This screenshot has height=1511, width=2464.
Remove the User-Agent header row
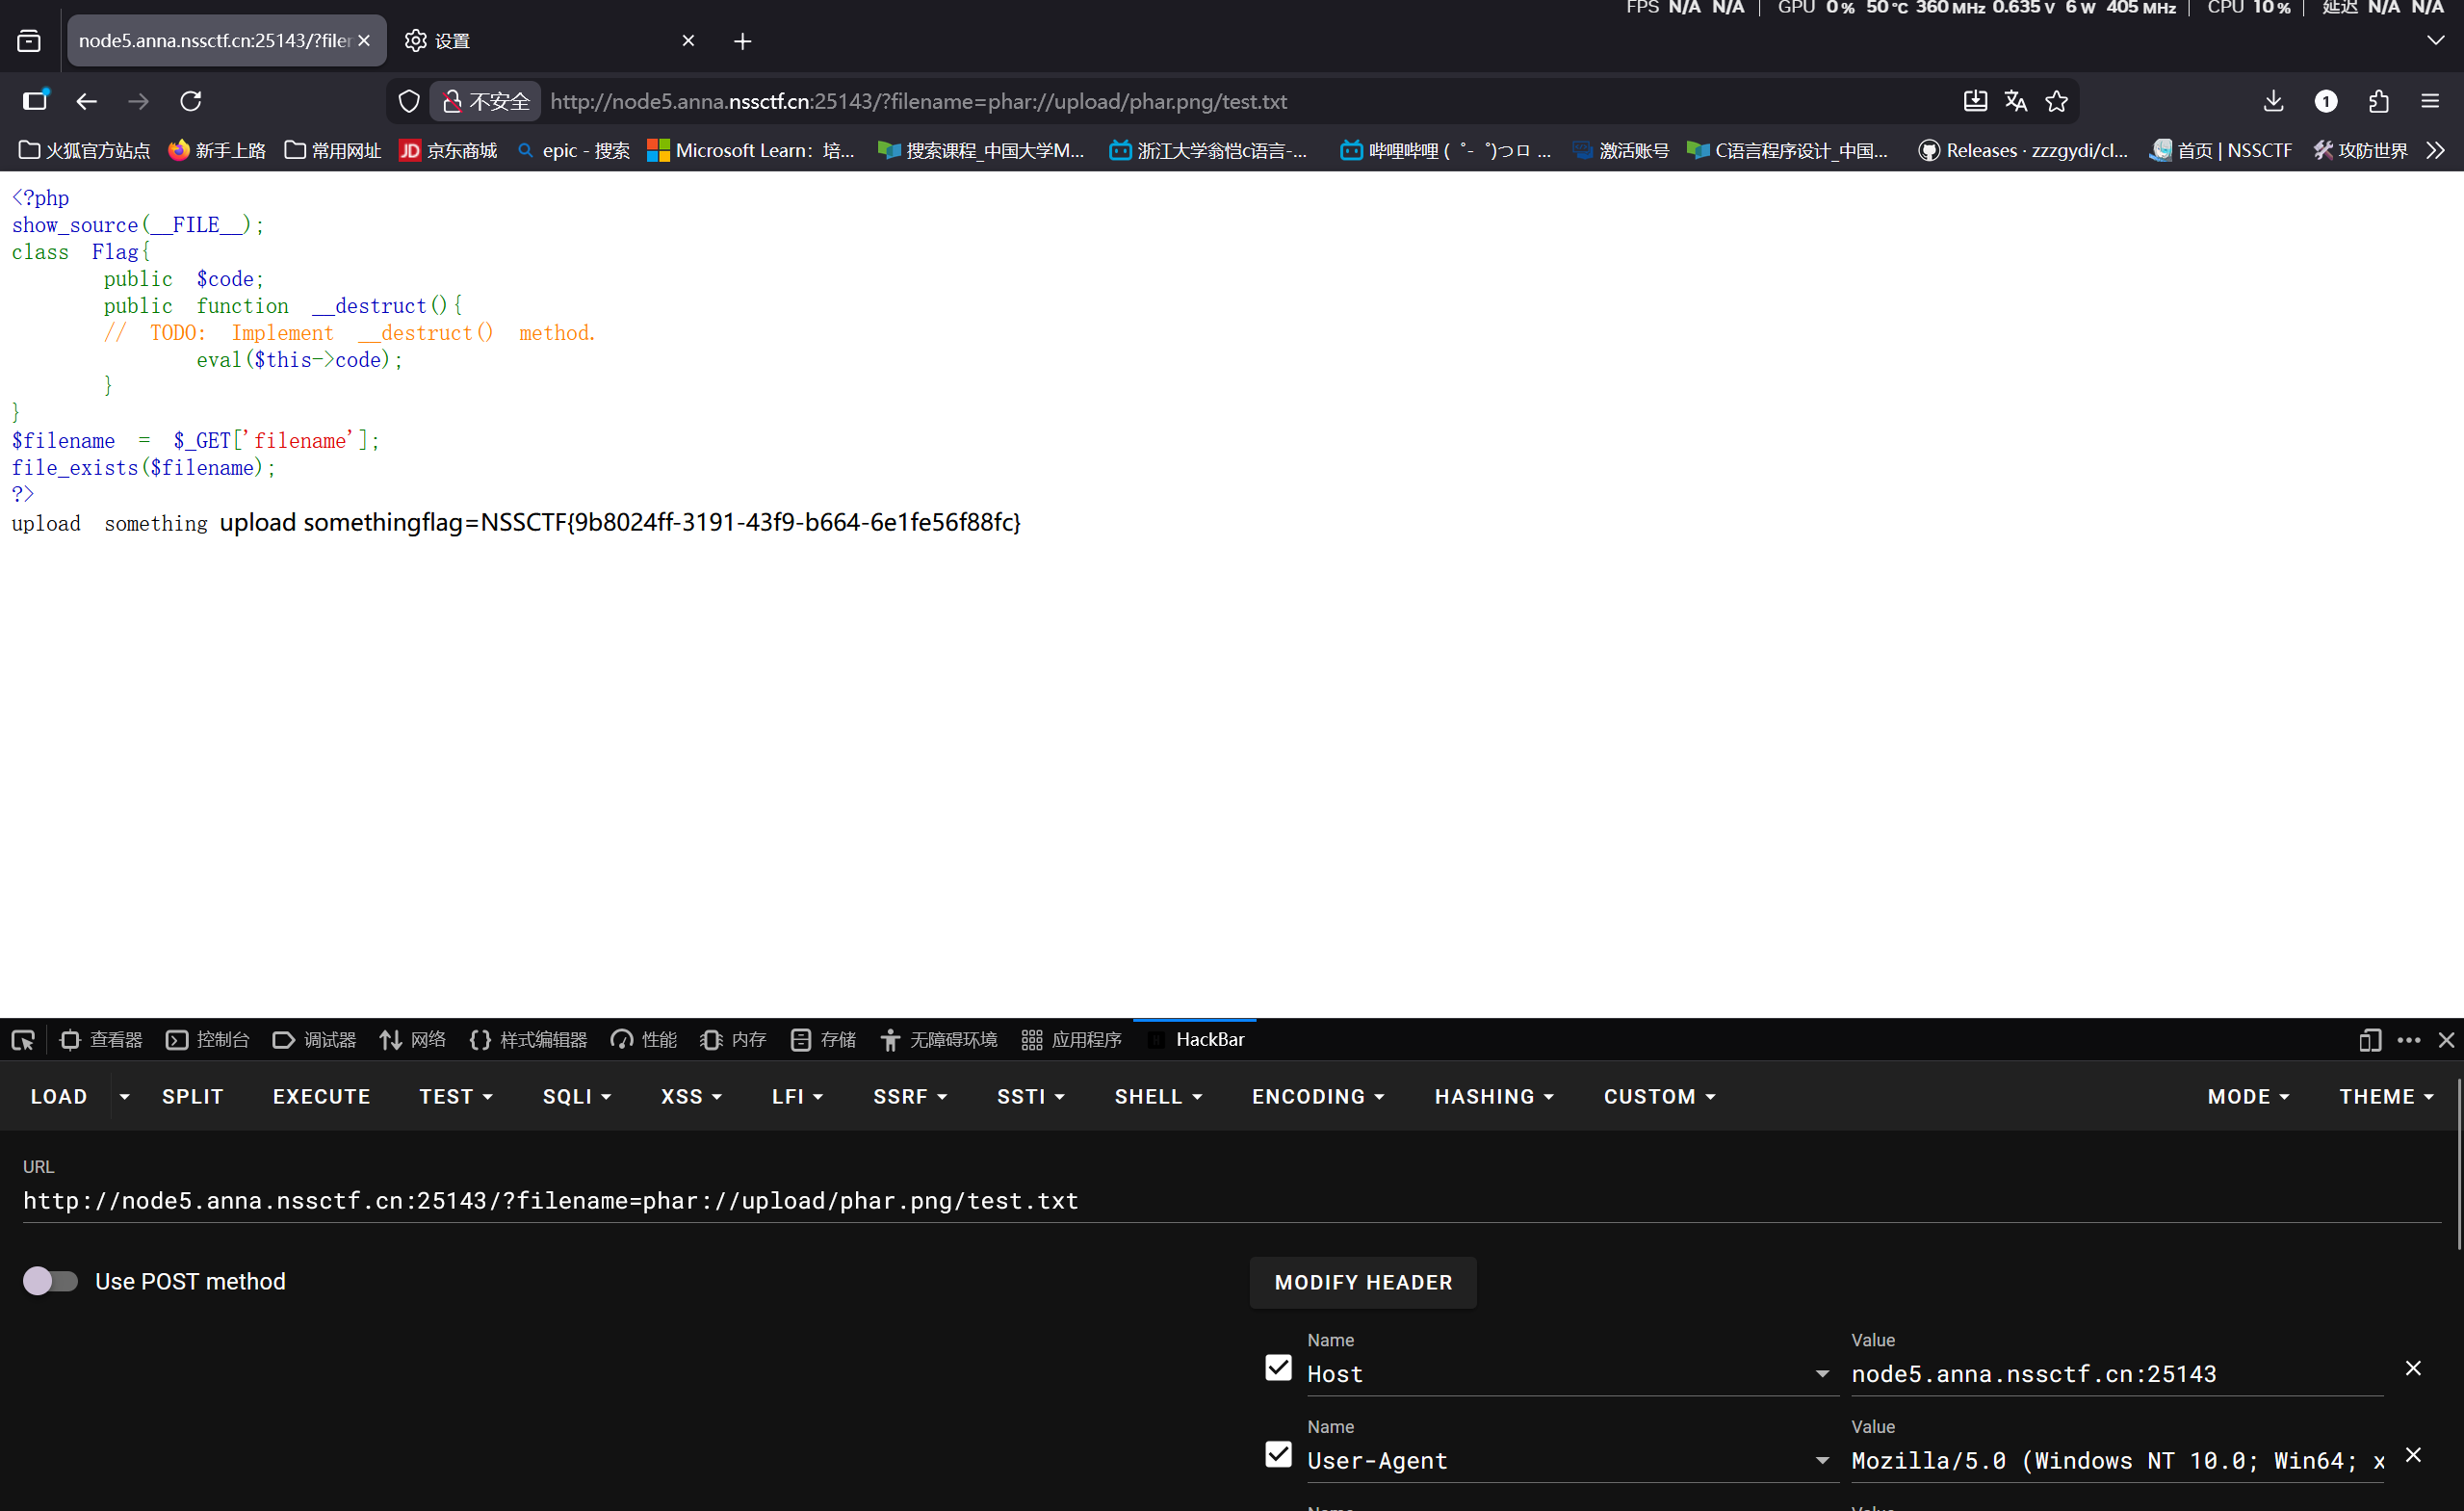pos(2413,1454)
